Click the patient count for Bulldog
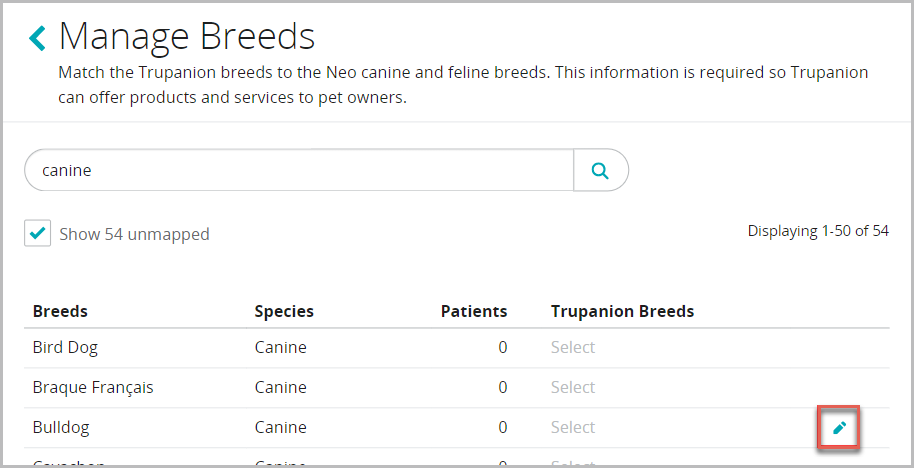Image resolution: width=914 pixels, height=468 pixels. (x=502, y=428)
